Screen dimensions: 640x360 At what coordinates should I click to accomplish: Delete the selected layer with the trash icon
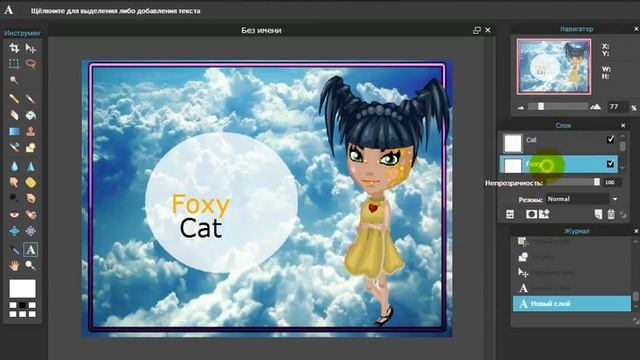[611, 214]
